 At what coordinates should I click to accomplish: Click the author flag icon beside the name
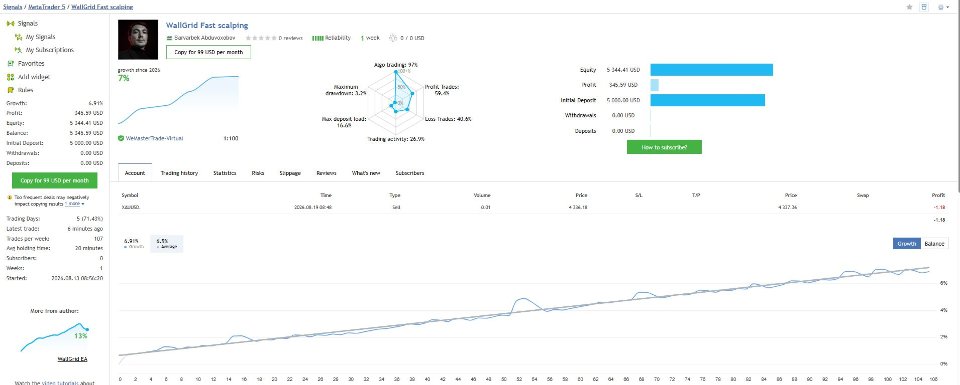(x=170, y=38)
